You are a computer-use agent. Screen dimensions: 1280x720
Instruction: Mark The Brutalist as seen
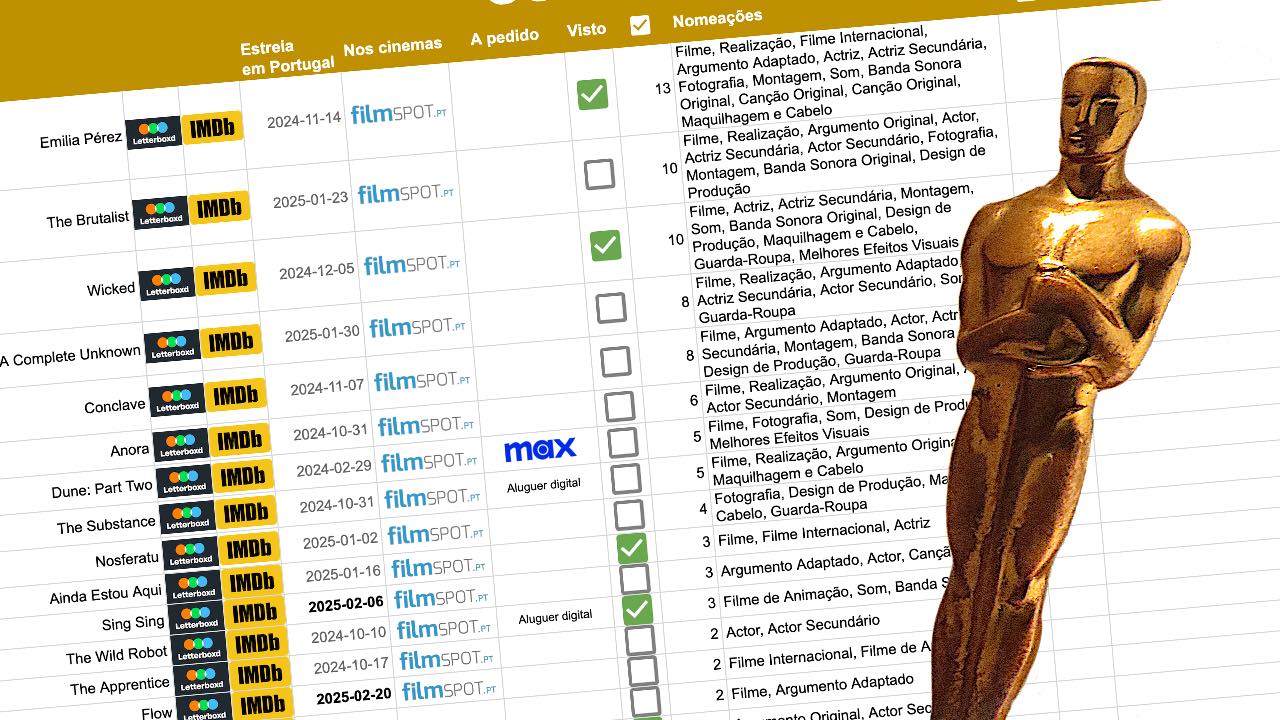(599, 174)
